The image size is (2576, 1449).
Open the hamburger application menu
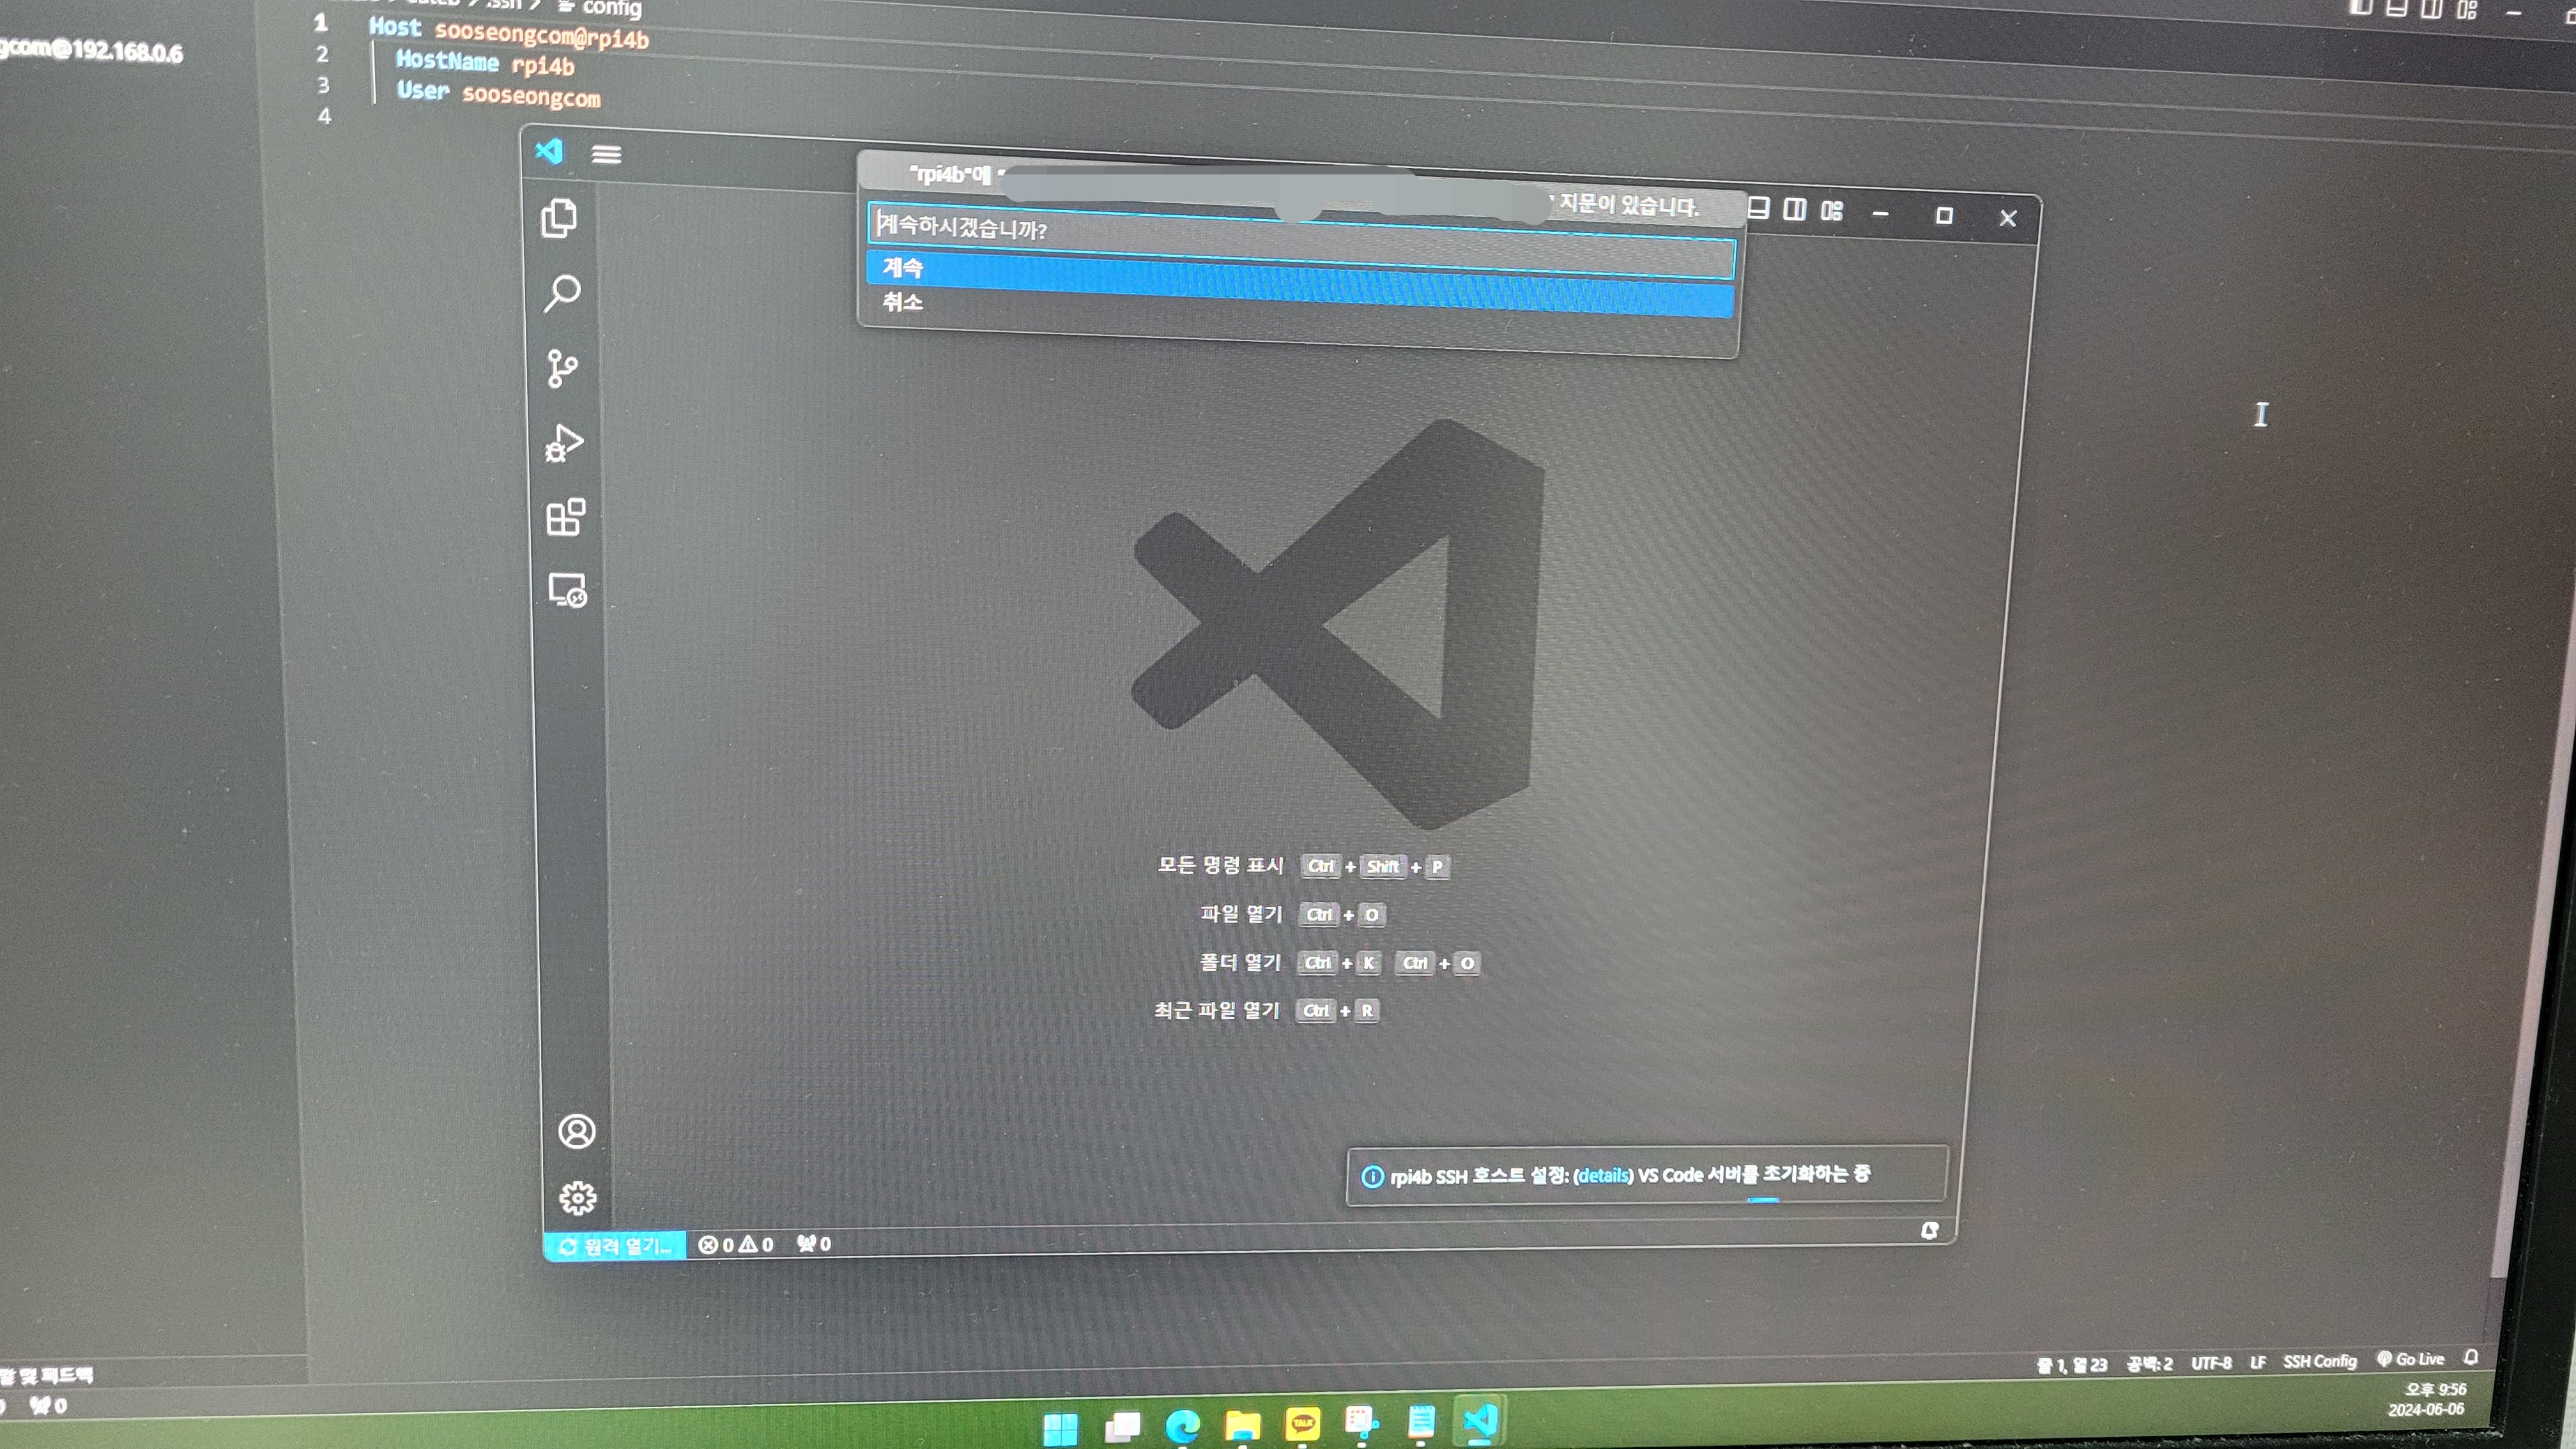coord(606,154)
